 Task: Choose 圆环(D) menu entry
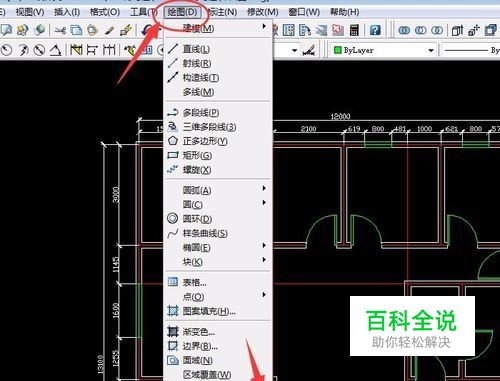coord(218,219)
